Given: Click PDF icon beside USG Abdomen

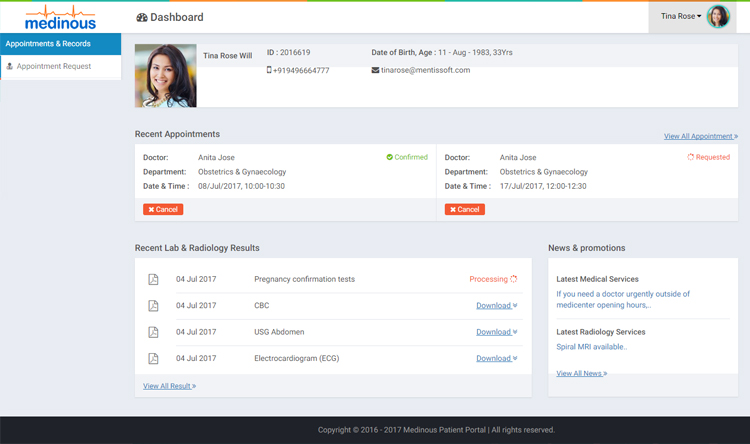Looking at the screenshot, I should coord(153,332).
